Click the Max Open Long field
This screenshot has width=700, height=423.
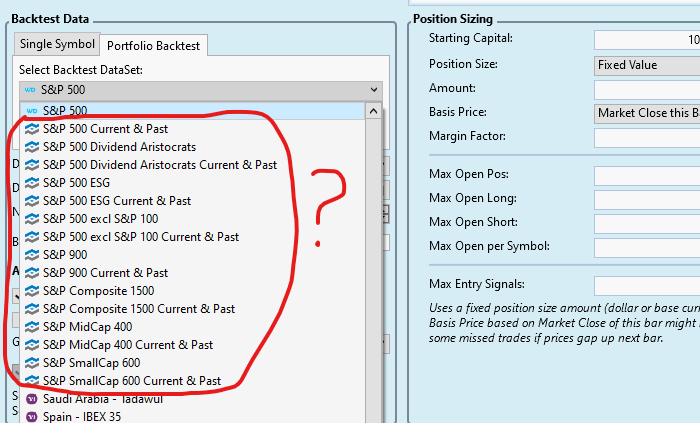coord(647,199)
